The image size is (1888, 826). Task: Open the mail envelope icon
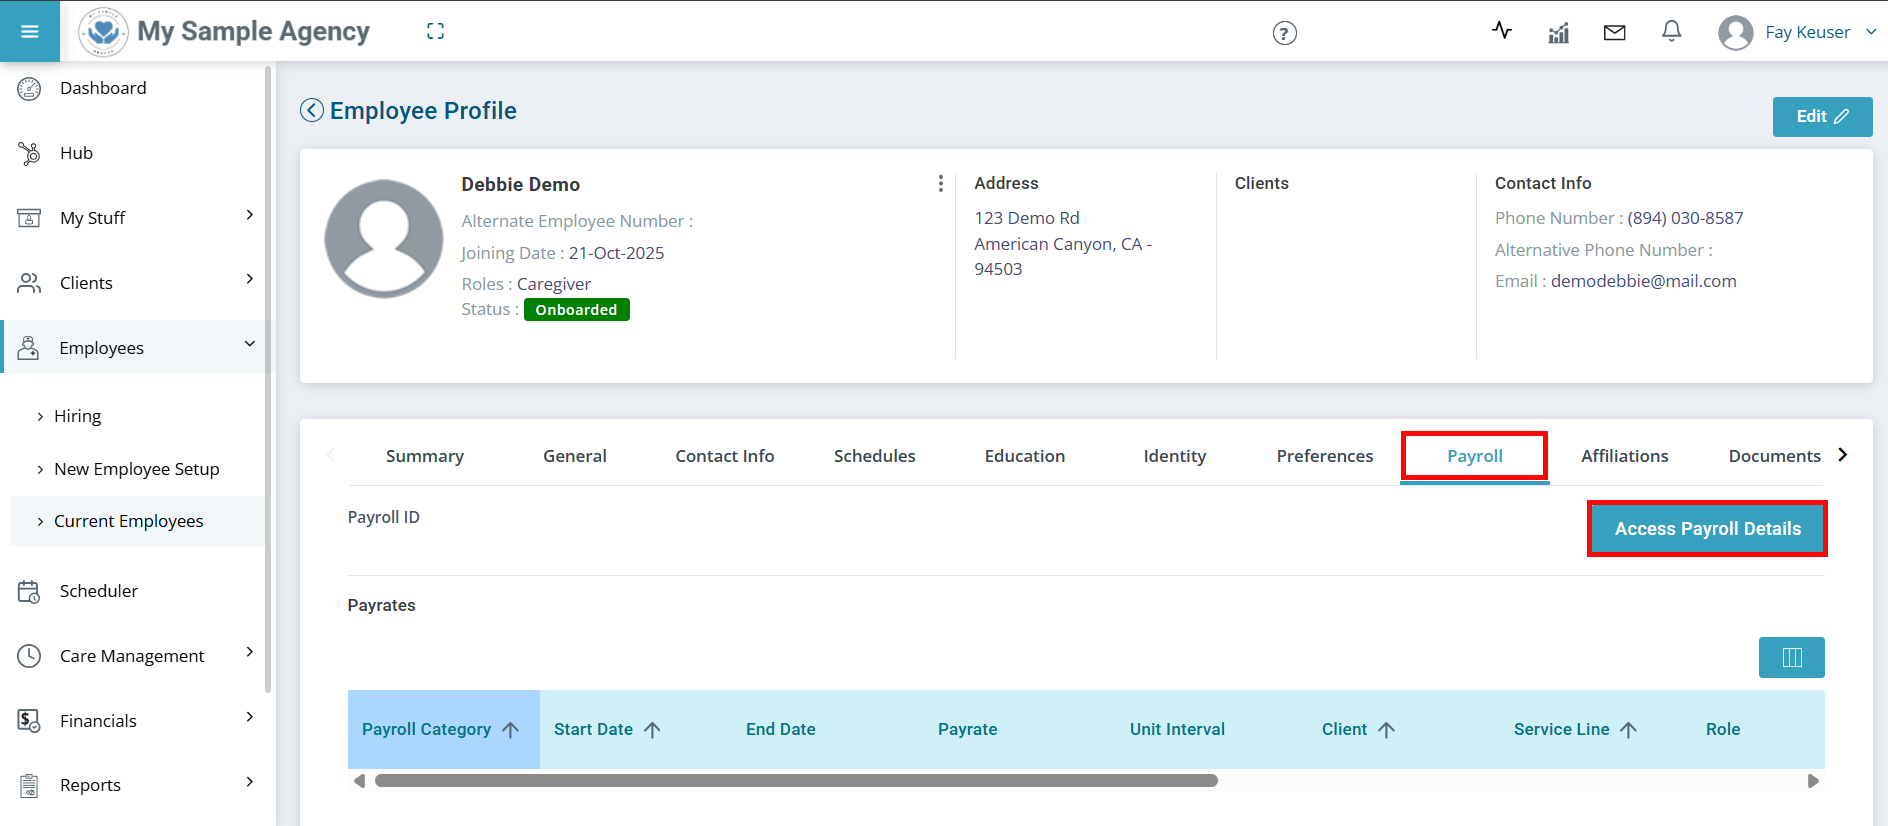click(1614, 33)
